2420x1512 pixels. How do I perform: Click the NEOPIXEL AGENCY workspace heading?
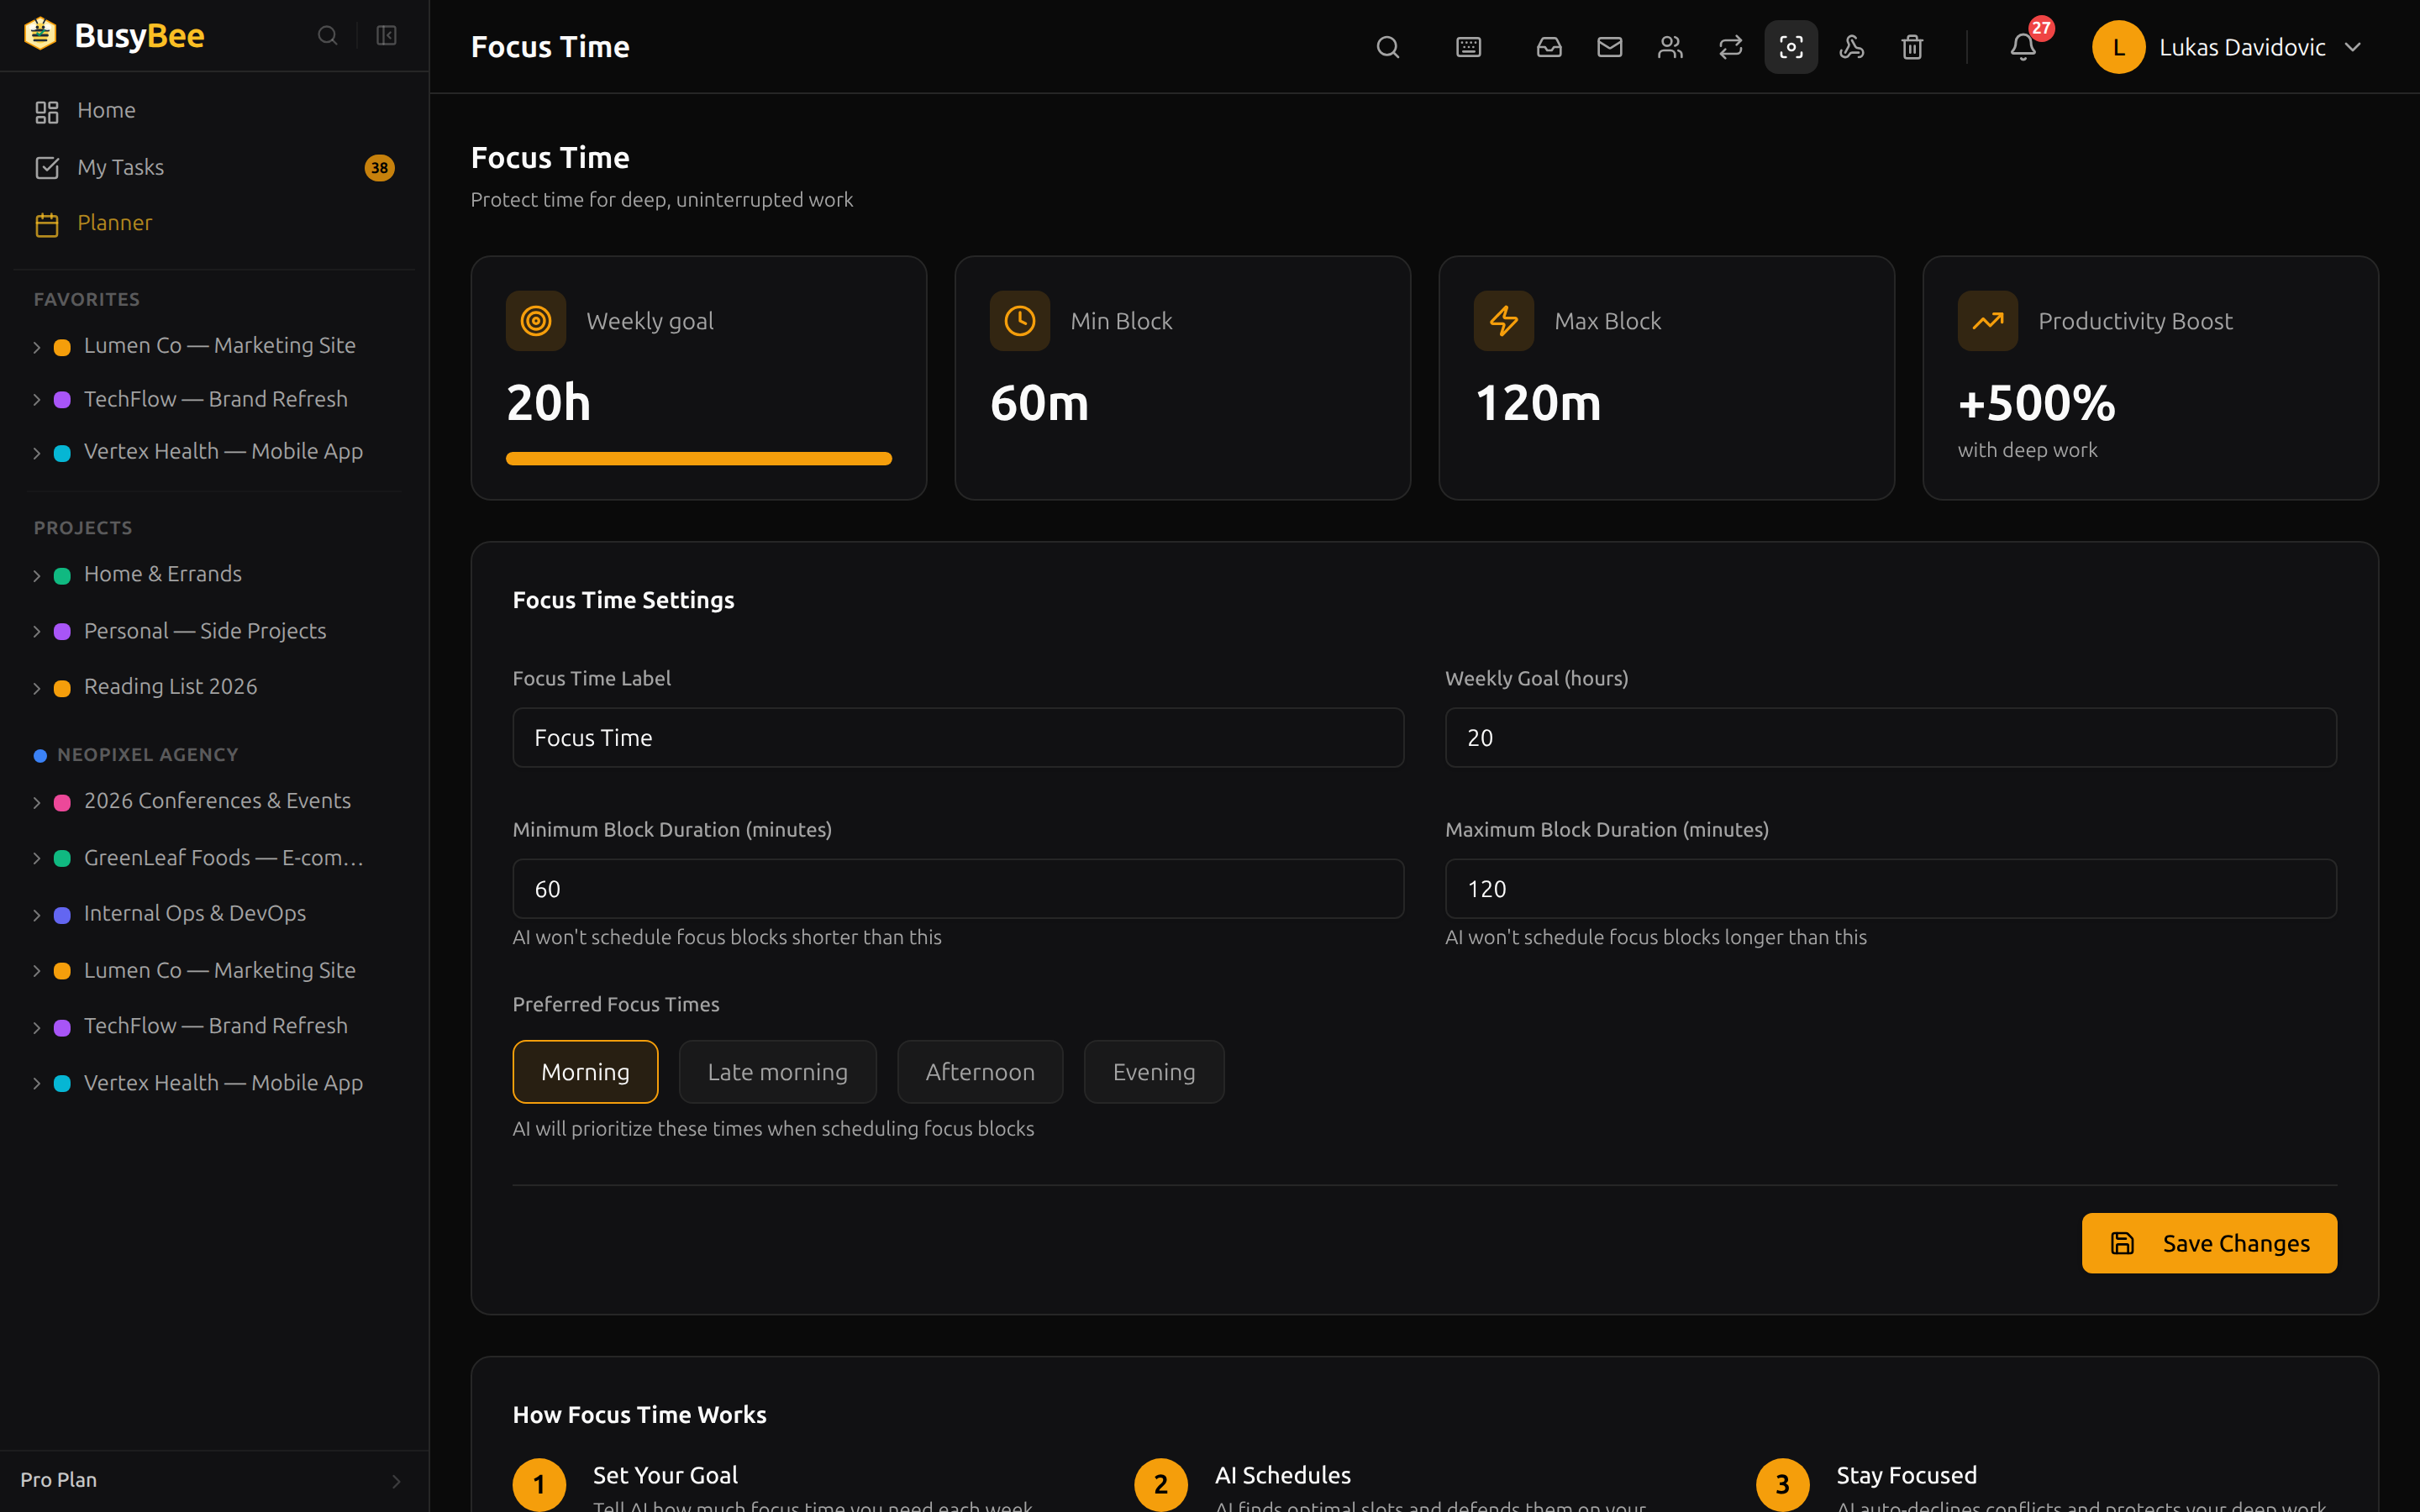pos(147,755)
